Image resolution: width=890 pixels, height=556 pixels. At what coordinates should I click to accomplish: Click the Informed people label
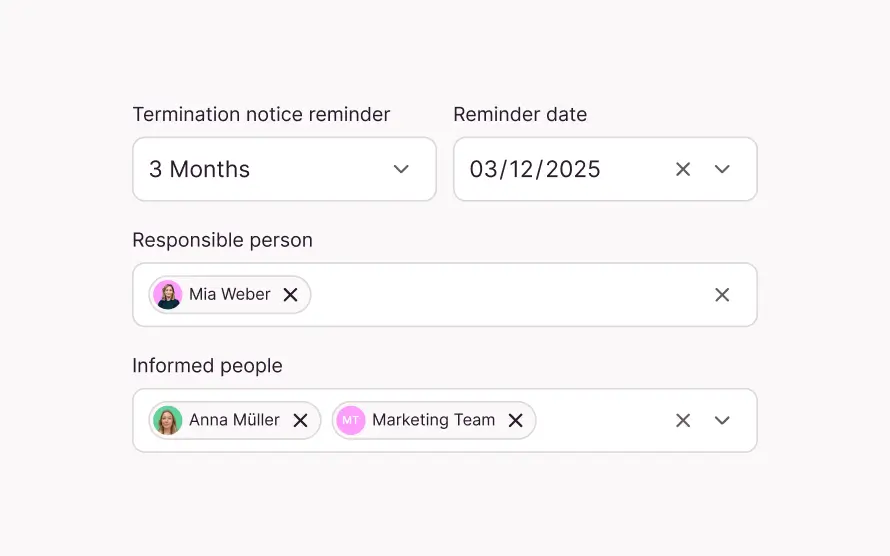207,366
